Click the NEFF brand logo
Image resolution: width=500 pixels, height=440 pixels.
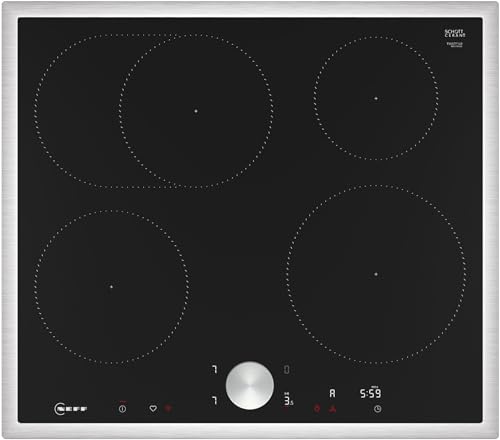71,409
